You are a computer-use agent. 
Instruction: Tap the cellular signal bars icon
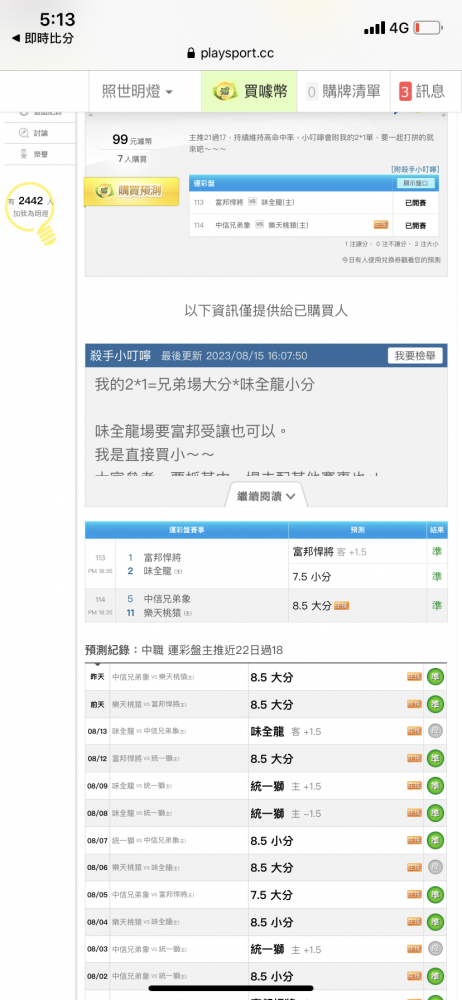point(375,28)
